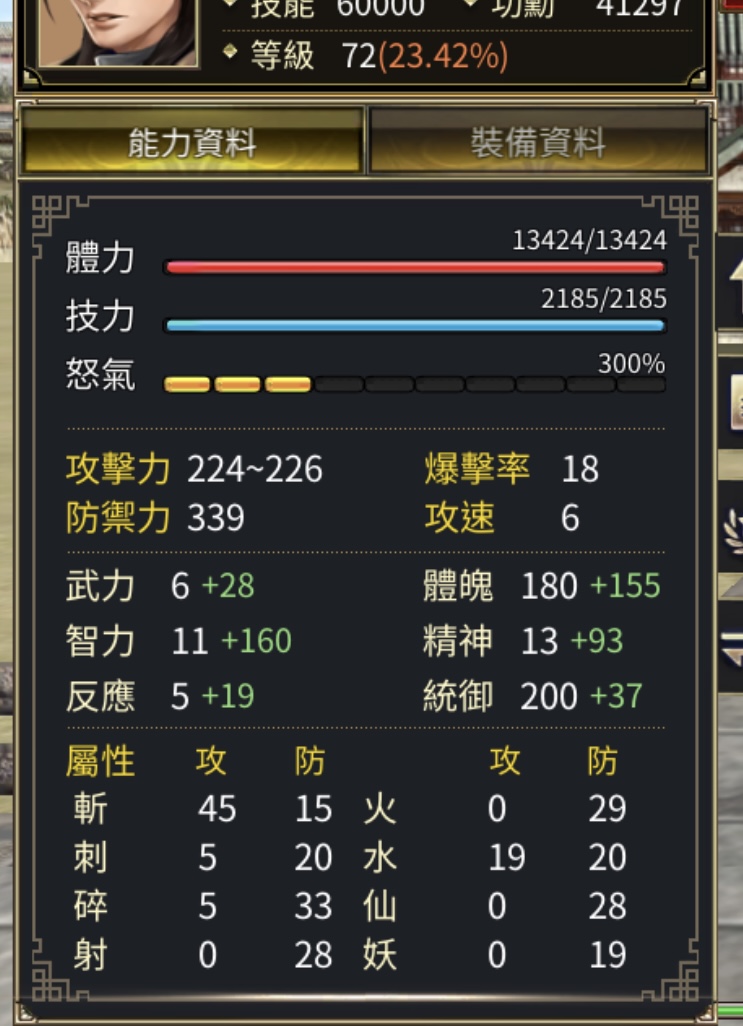Click the diamond icon beside 等級
The image size is (743, 1026).
(x=230, y=51)
